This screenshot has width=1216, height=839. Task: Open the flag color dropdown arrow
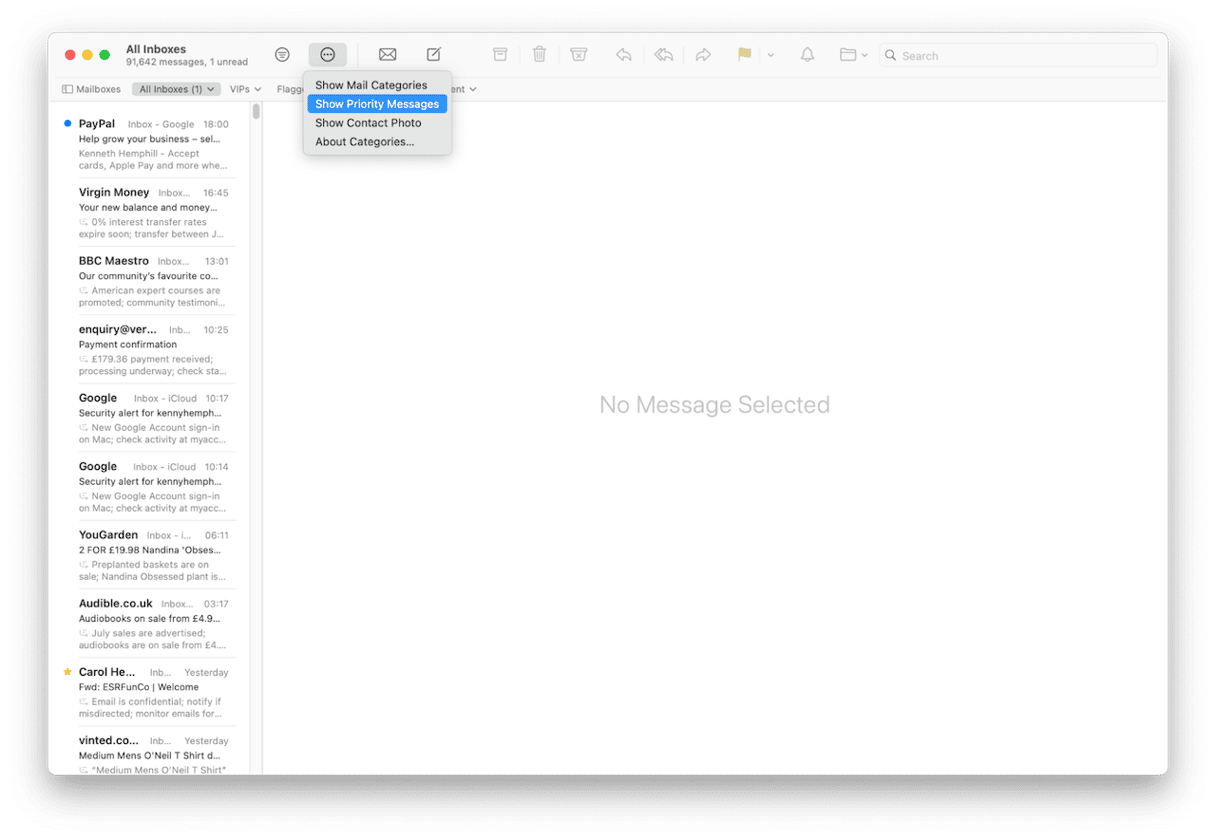point(771,55)
